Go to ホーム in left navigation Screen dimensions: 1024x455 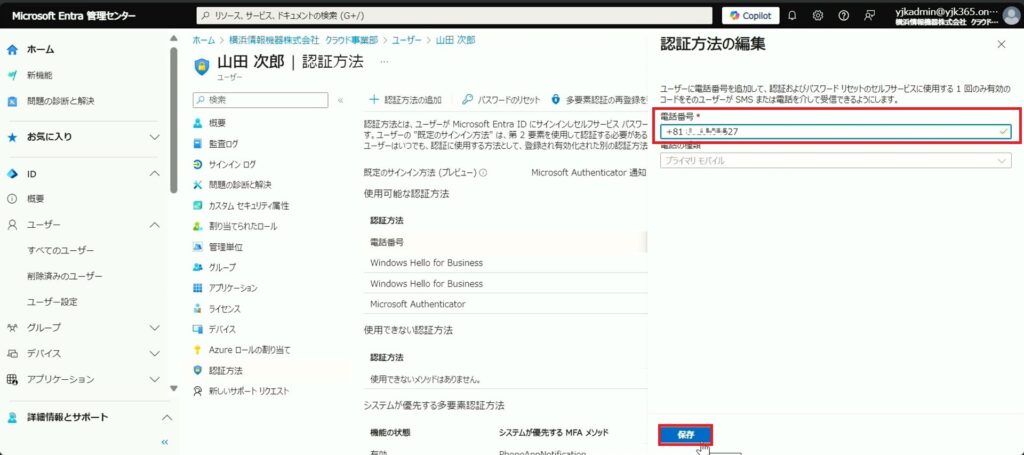pyautogui.click(x=40, y=50)
